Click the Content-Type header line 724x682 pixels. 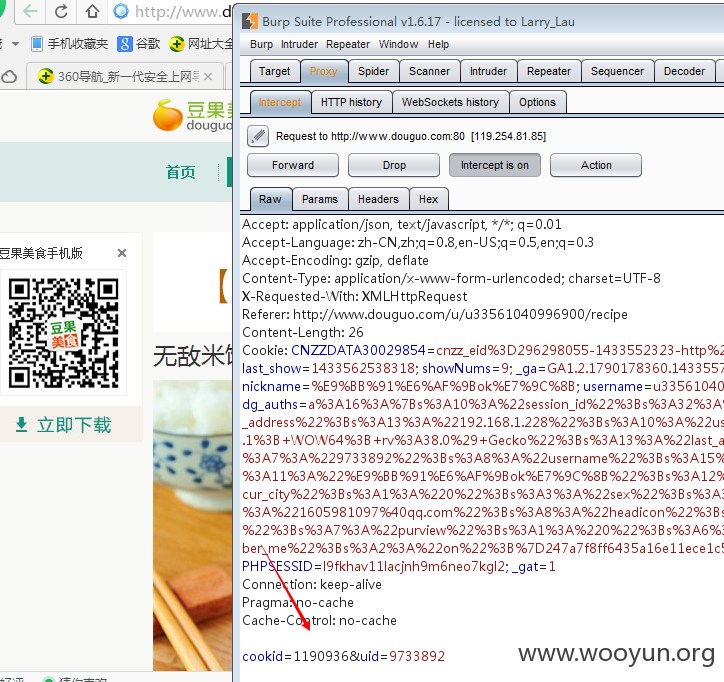451,278
